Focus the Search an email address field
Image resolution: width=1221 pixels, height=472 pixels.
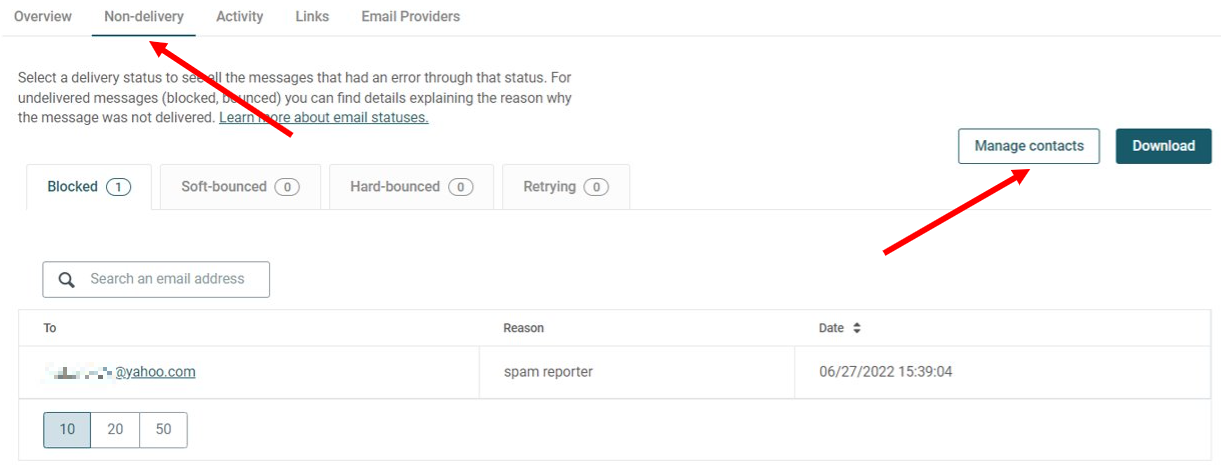tap(156, 280)
